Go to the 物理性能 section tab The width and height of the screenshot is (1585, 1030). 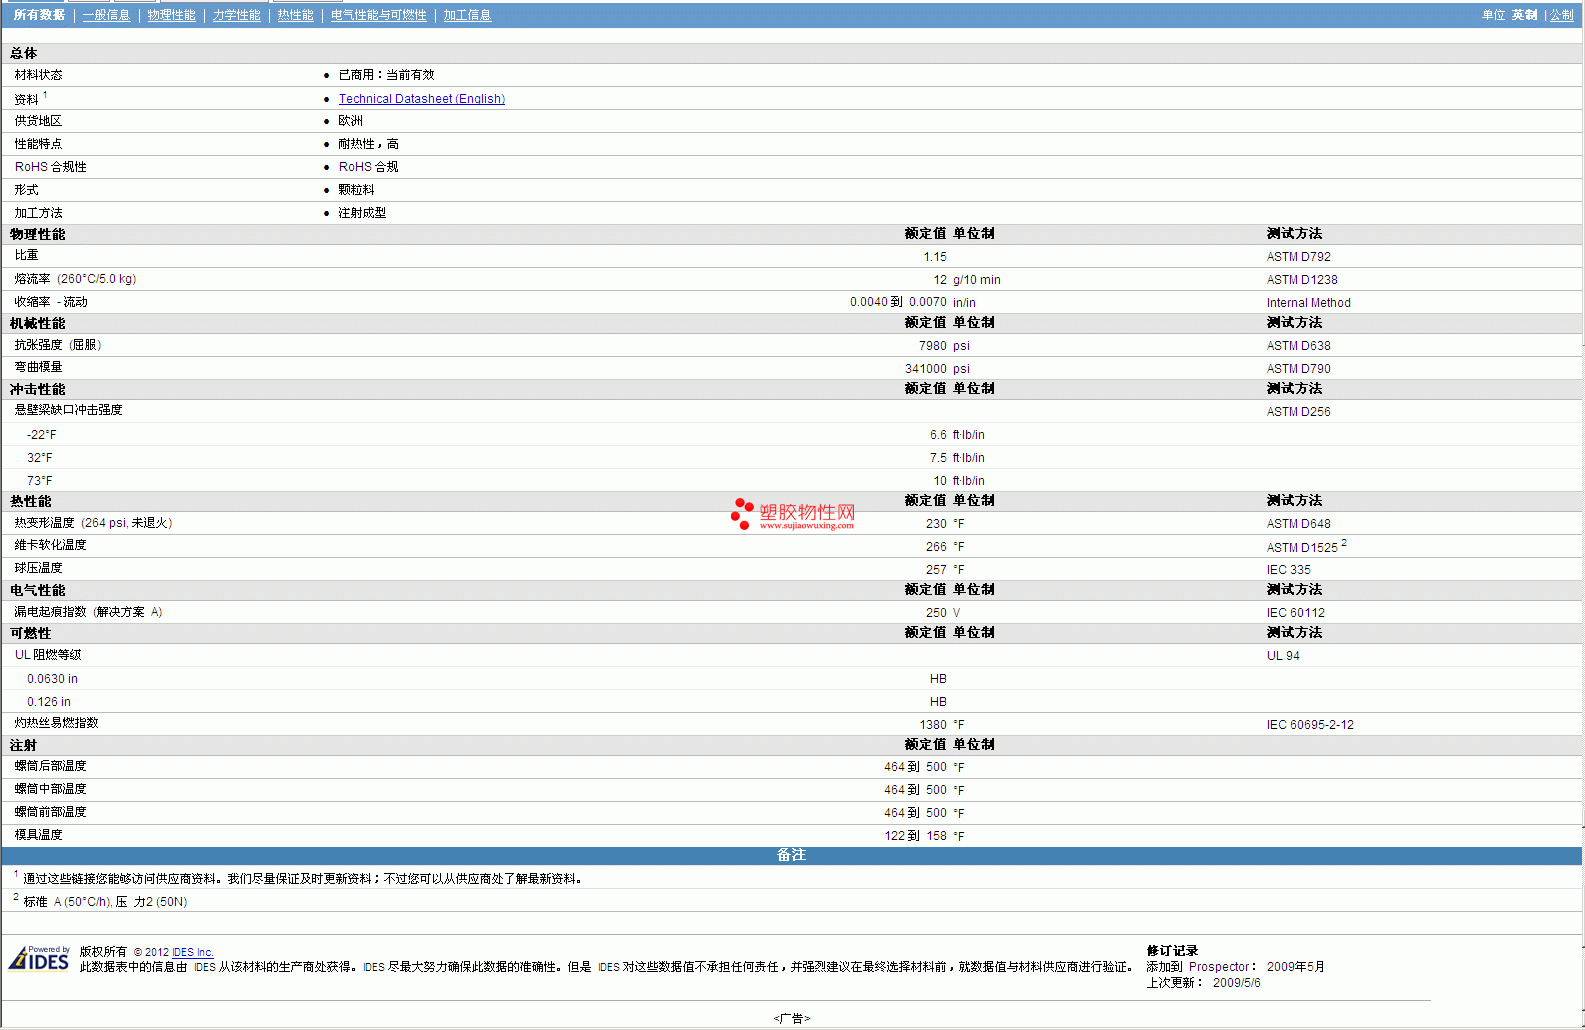(x=171, y=15)
